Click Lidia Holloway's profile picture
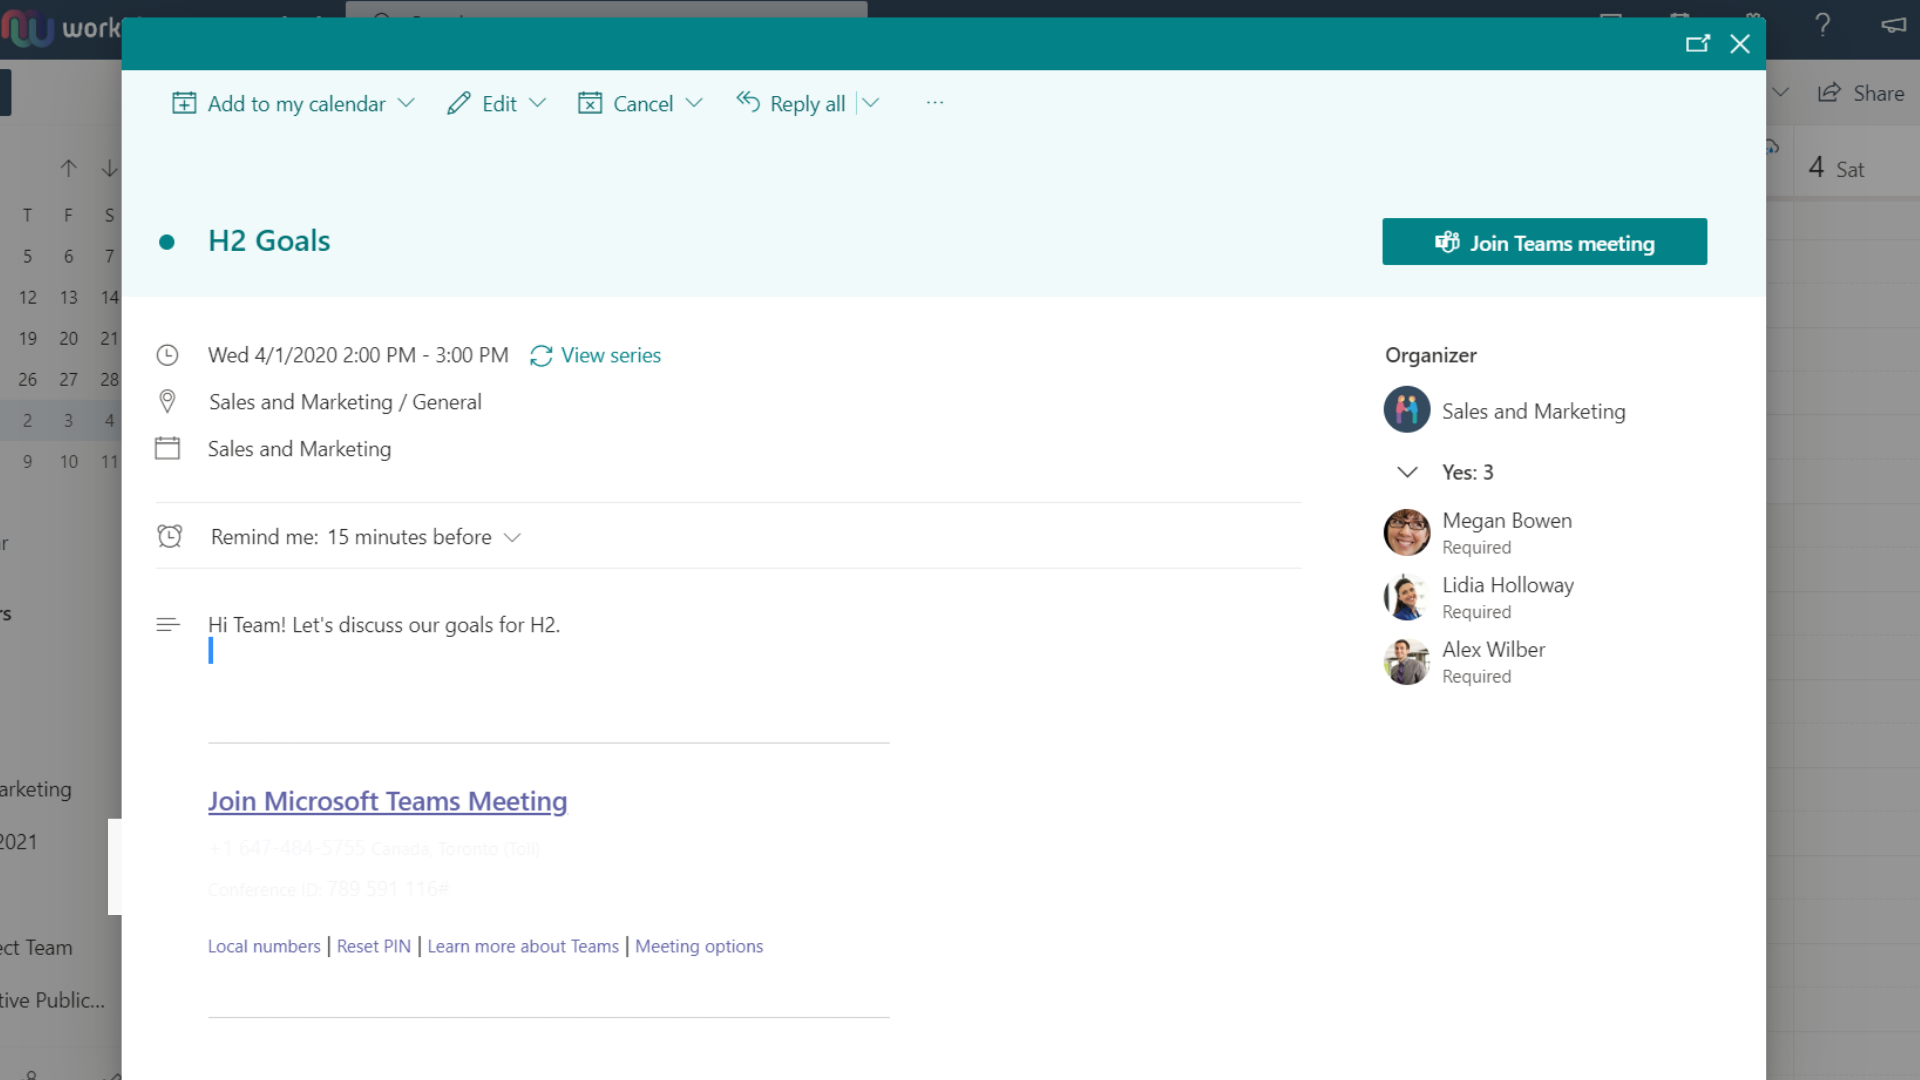Screen dimensions: 1920x1080 [1407, 597]
